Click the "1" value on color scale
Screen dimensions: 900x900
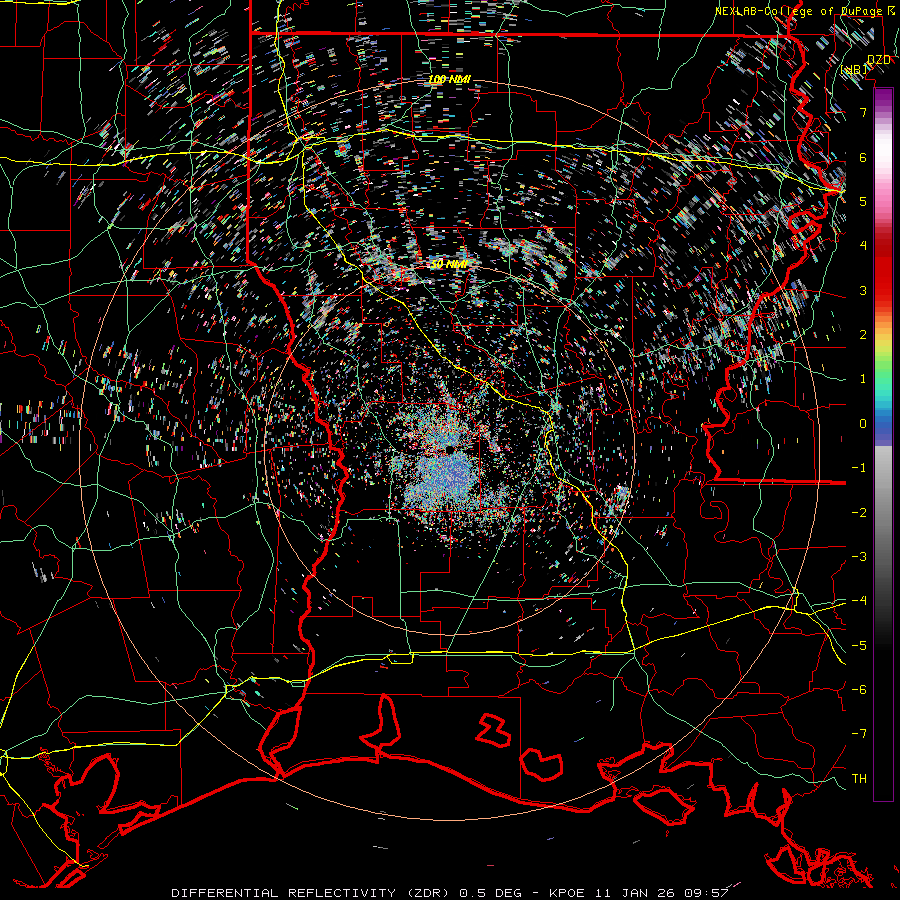863,379
